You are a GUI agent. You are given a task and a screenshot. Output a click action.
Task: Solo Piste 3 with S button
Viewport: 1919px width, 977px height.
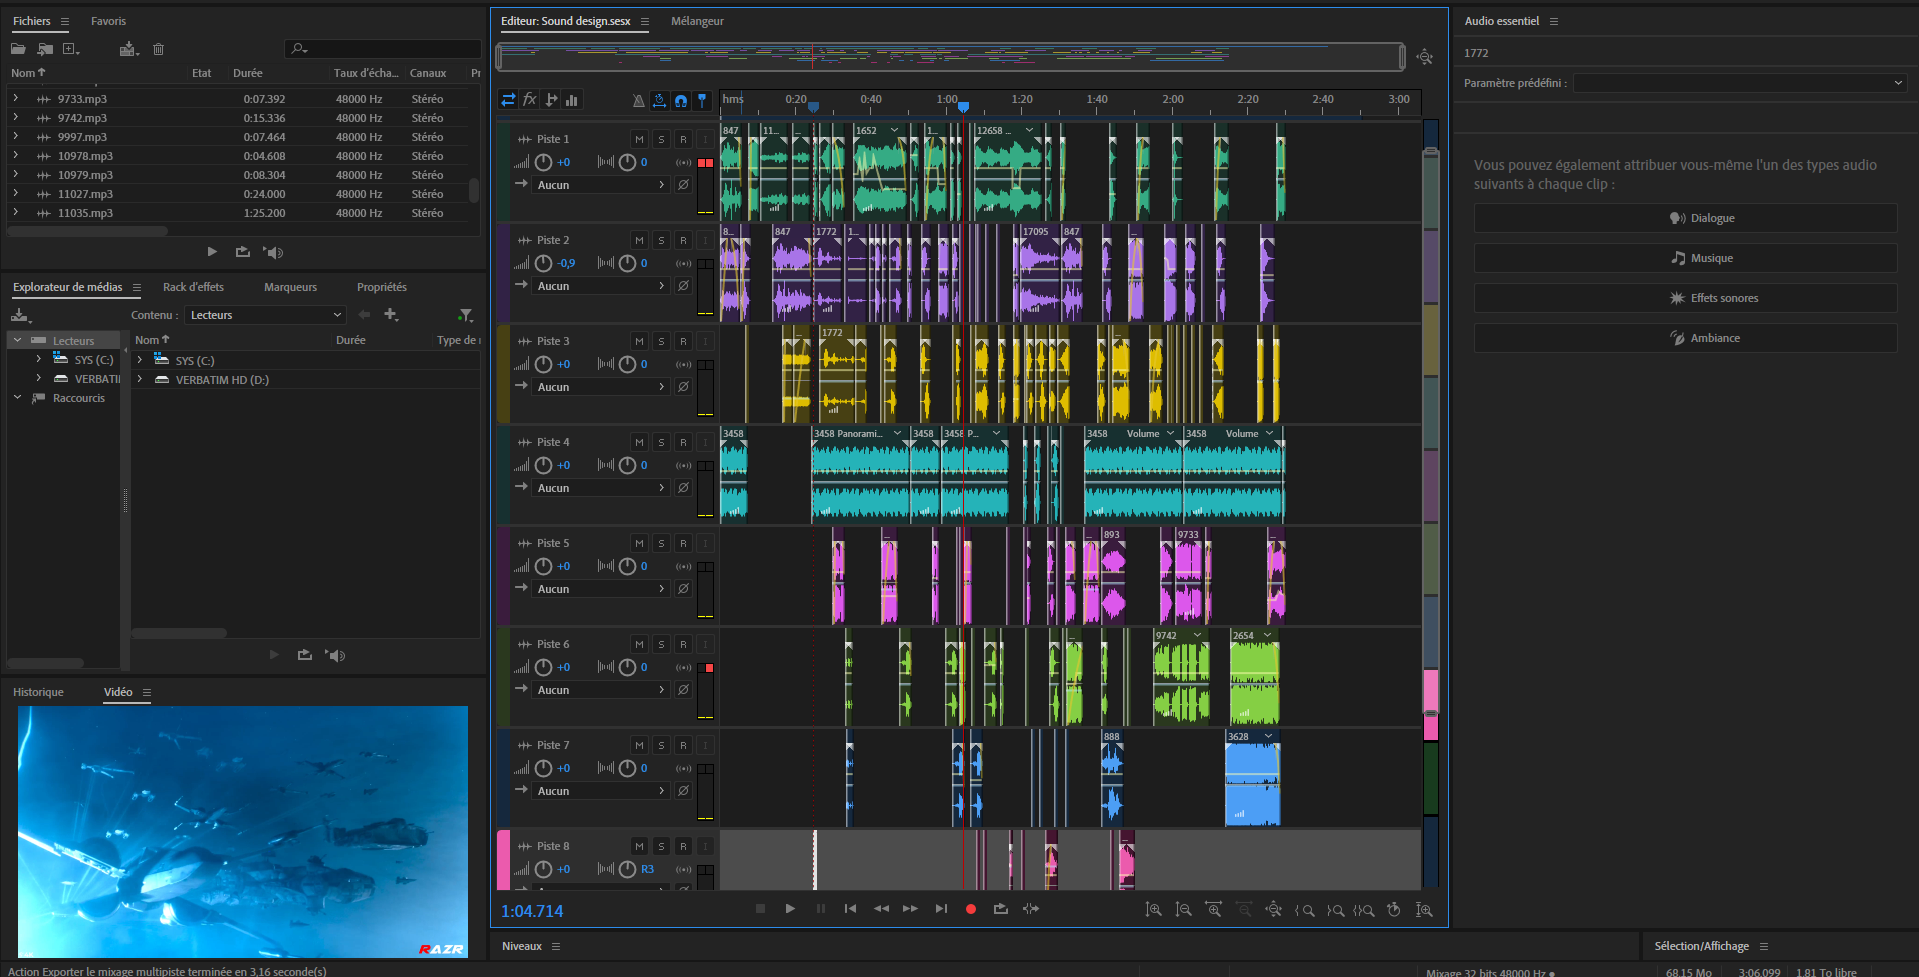[661, 341]
